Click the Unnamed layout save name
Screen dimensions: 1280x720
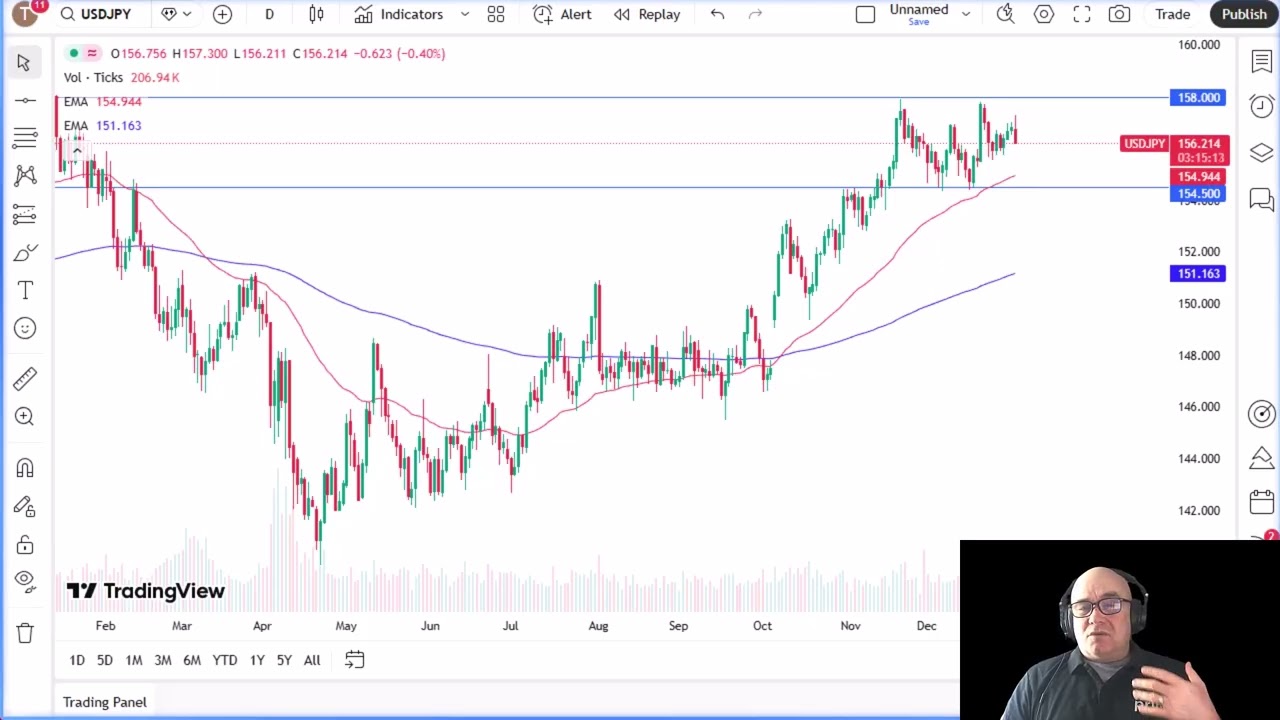pyautogui.click(x=918, y=14)
